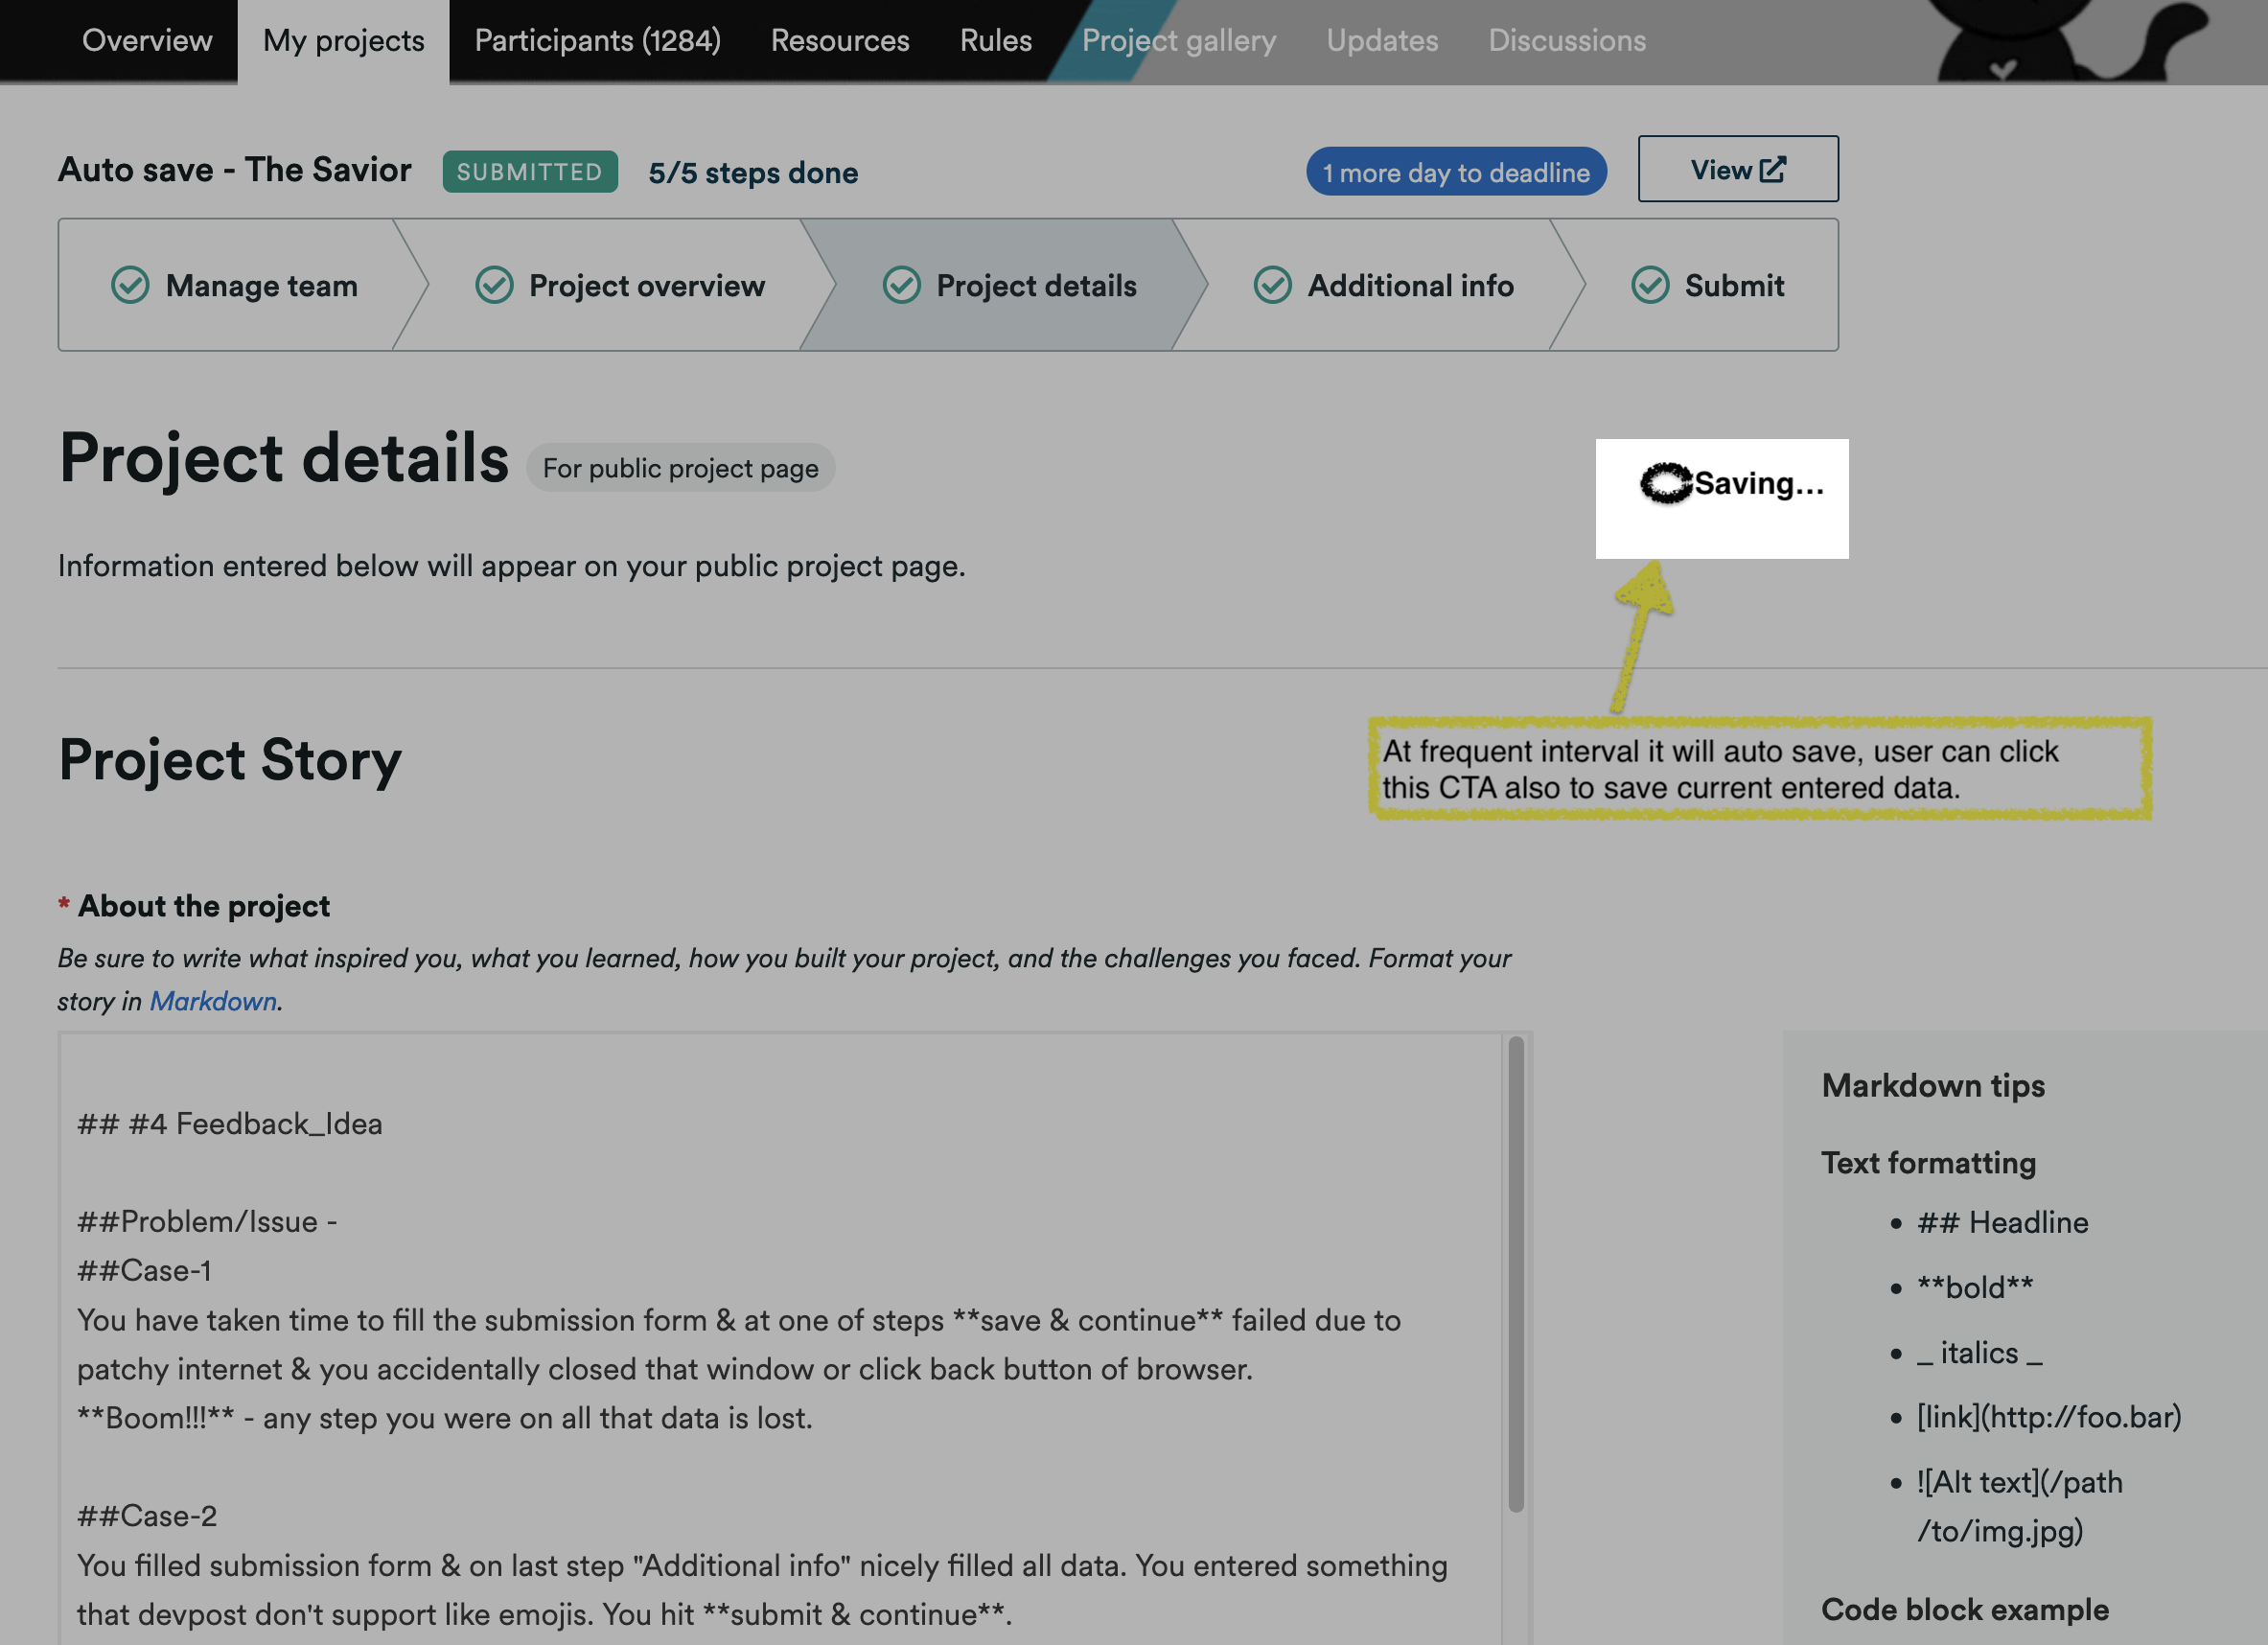Go to the Rules tab

995,40
